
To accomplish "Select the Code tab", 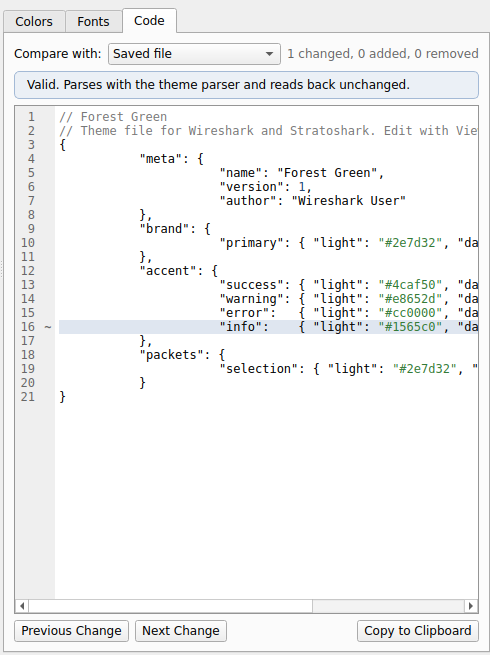I will coord(149,20).
